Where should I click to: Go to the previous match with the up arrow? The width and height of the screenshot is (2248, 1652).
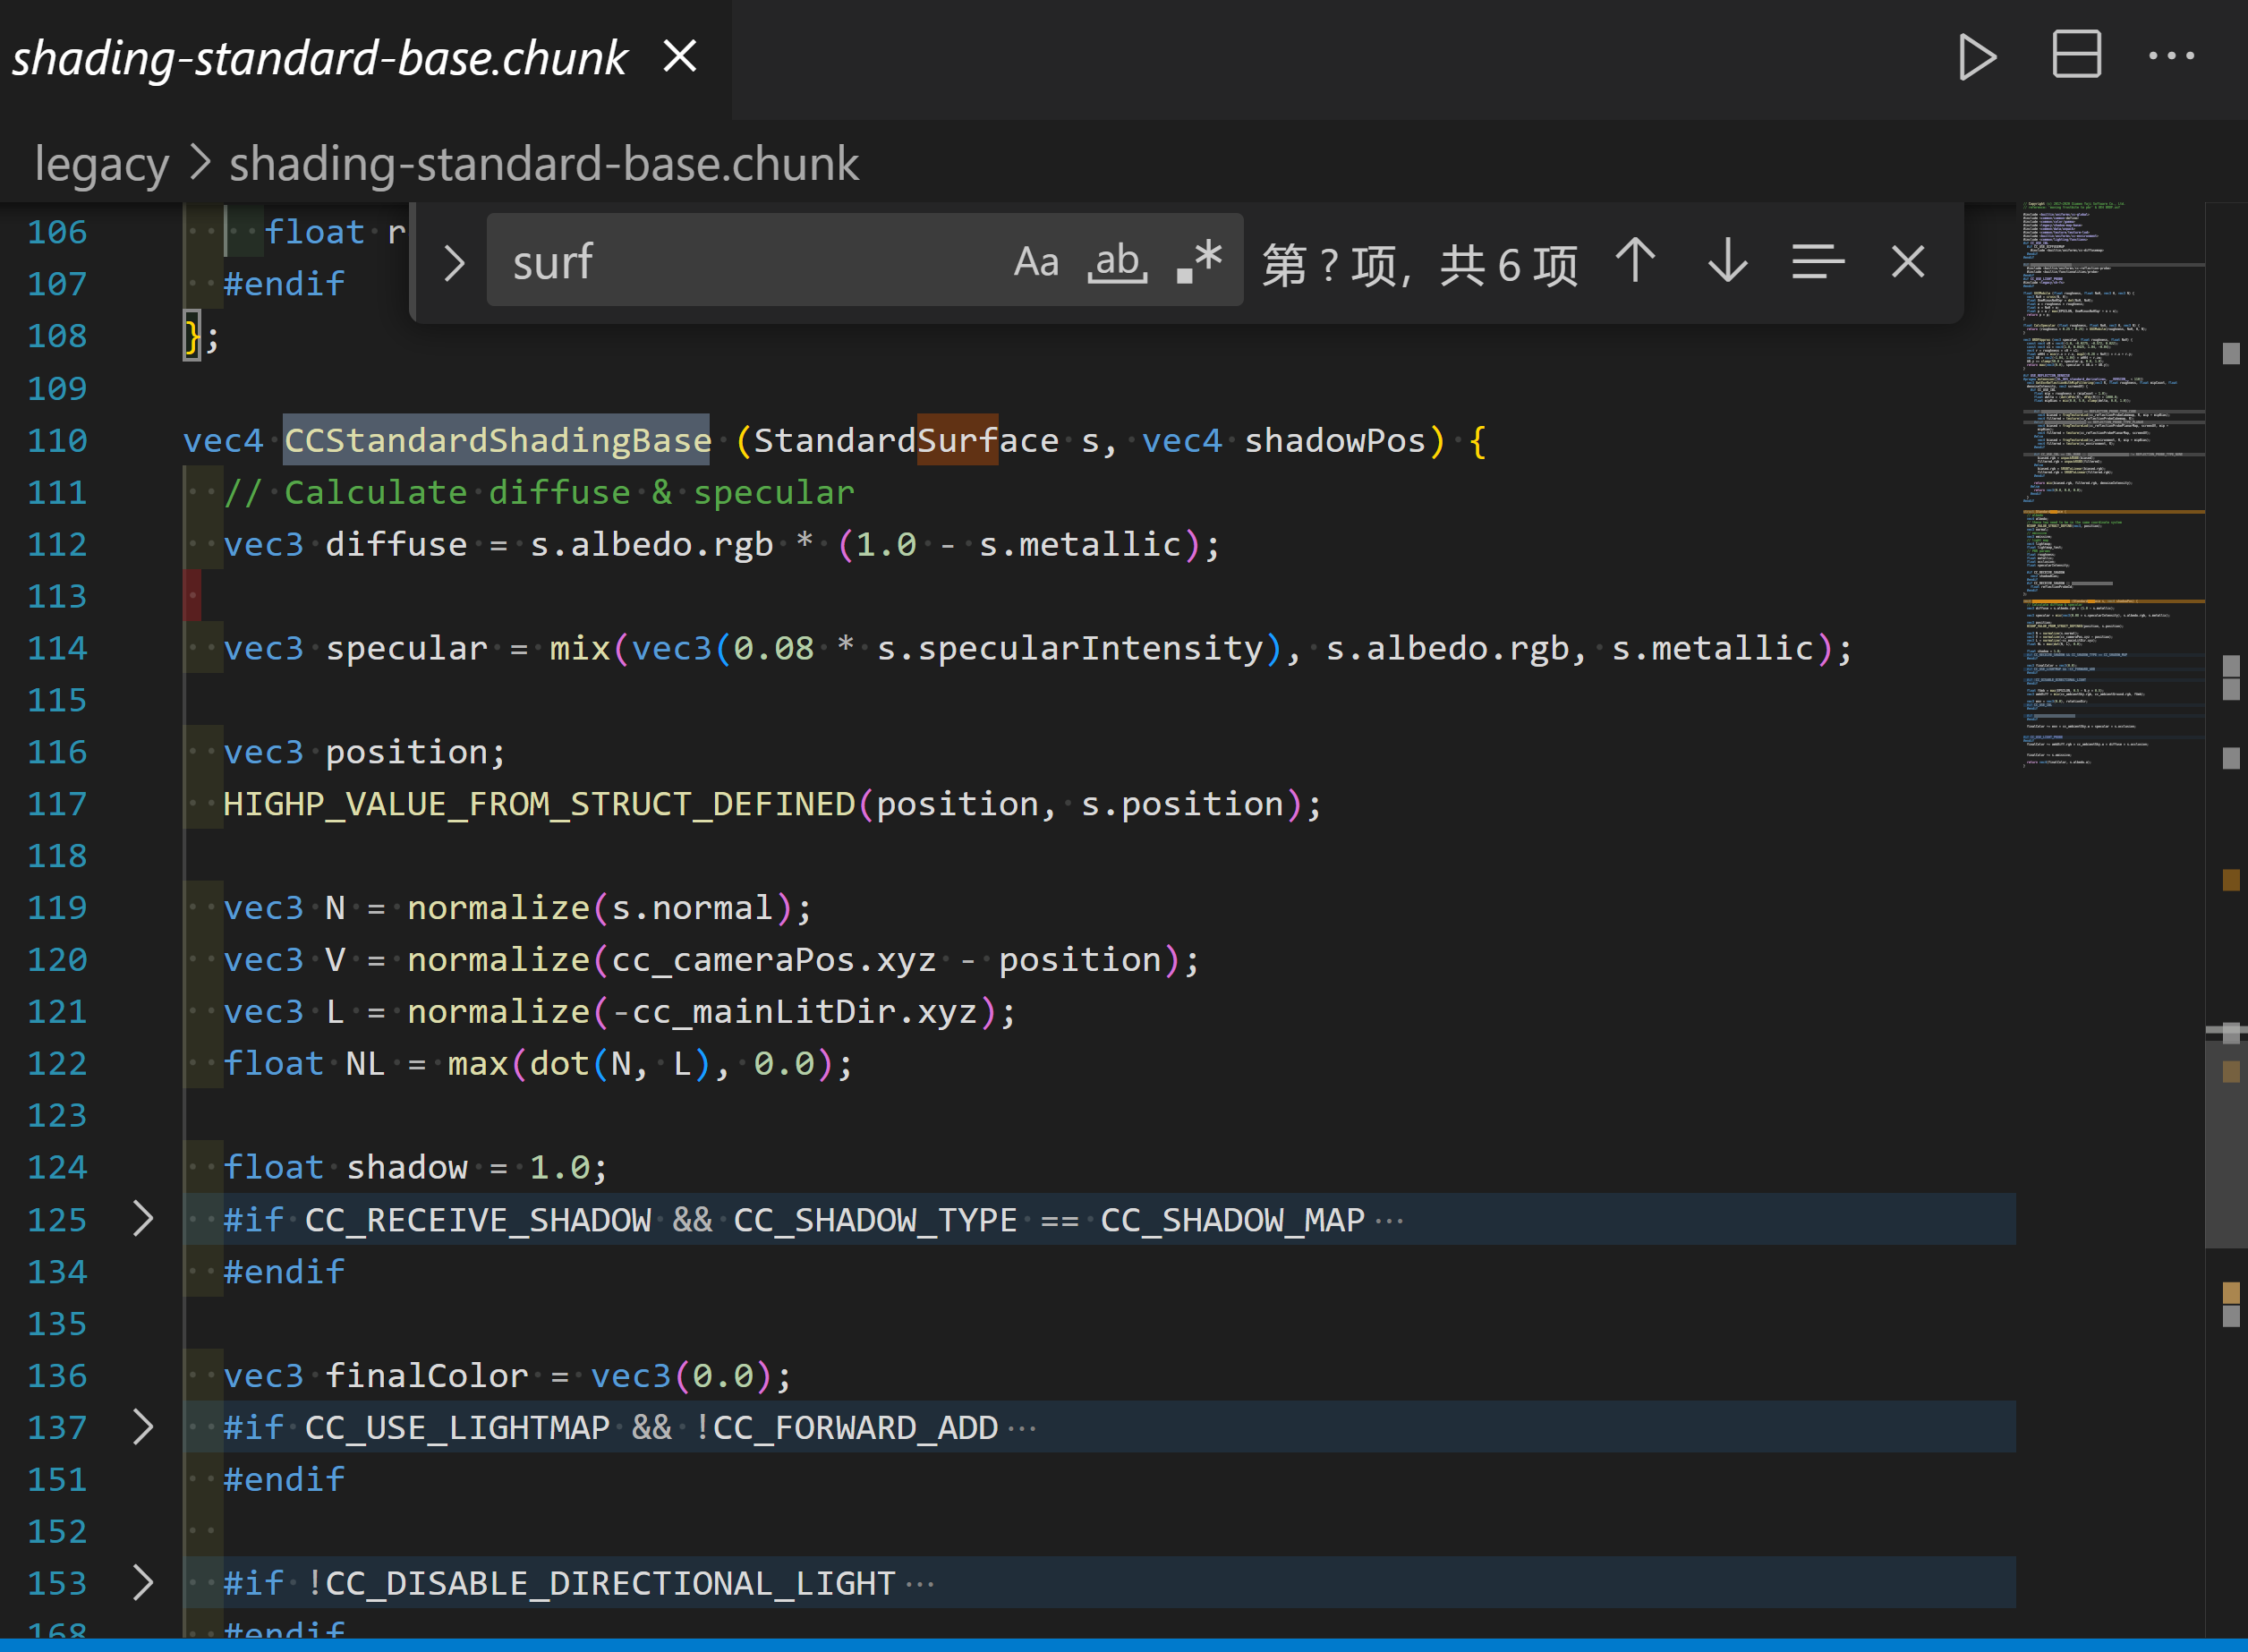click(1636, 262)
